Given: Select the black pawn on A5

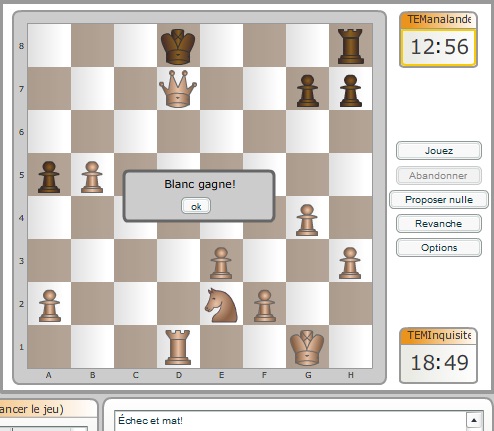Looking at the screenshot, I should tap(49, 177).
